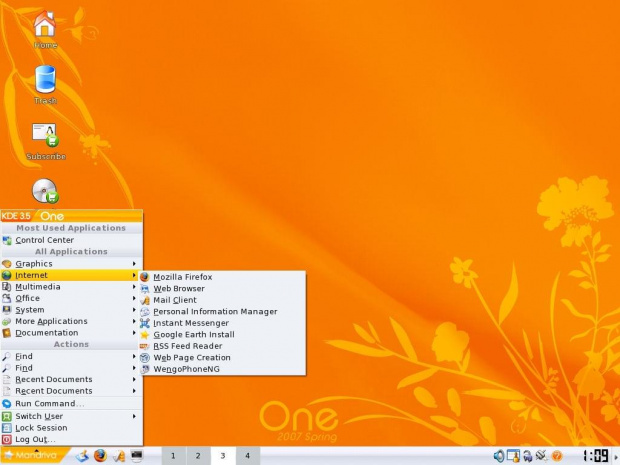Click the Show Desktop icon in the panel

[82, 456]
